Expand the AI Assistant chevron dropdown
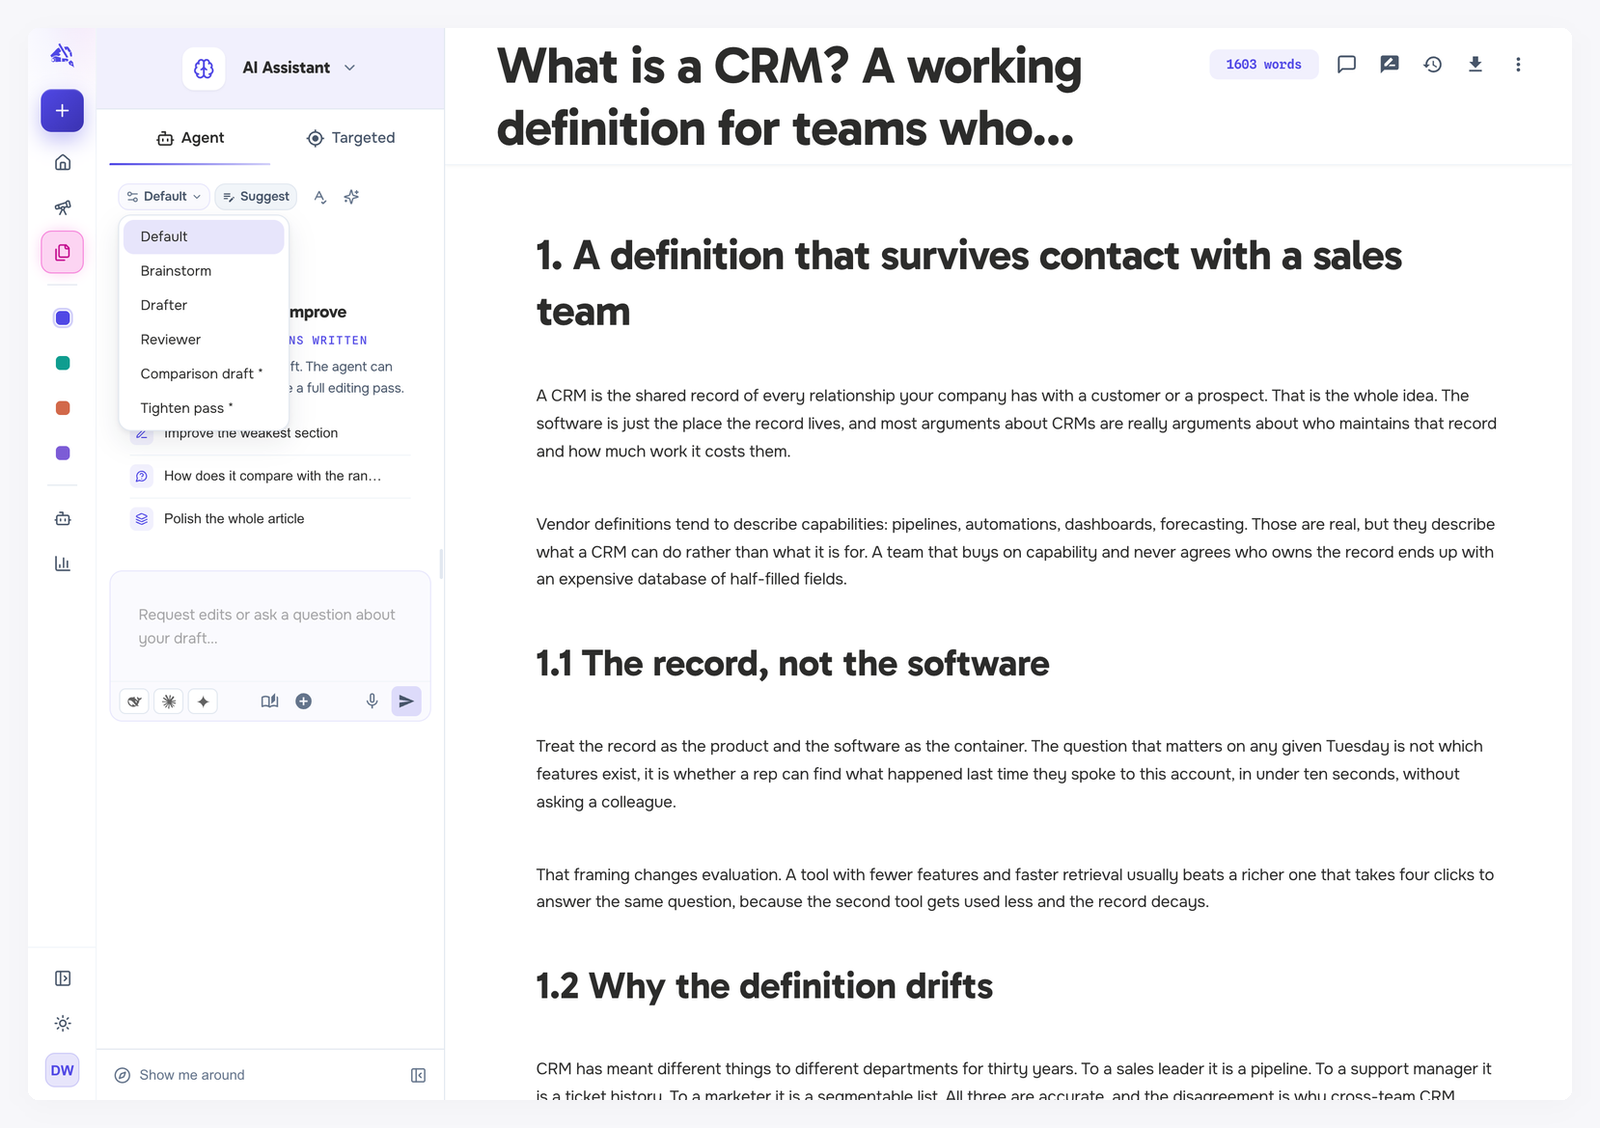1600x1128 pixels. (x=350, y=68)
